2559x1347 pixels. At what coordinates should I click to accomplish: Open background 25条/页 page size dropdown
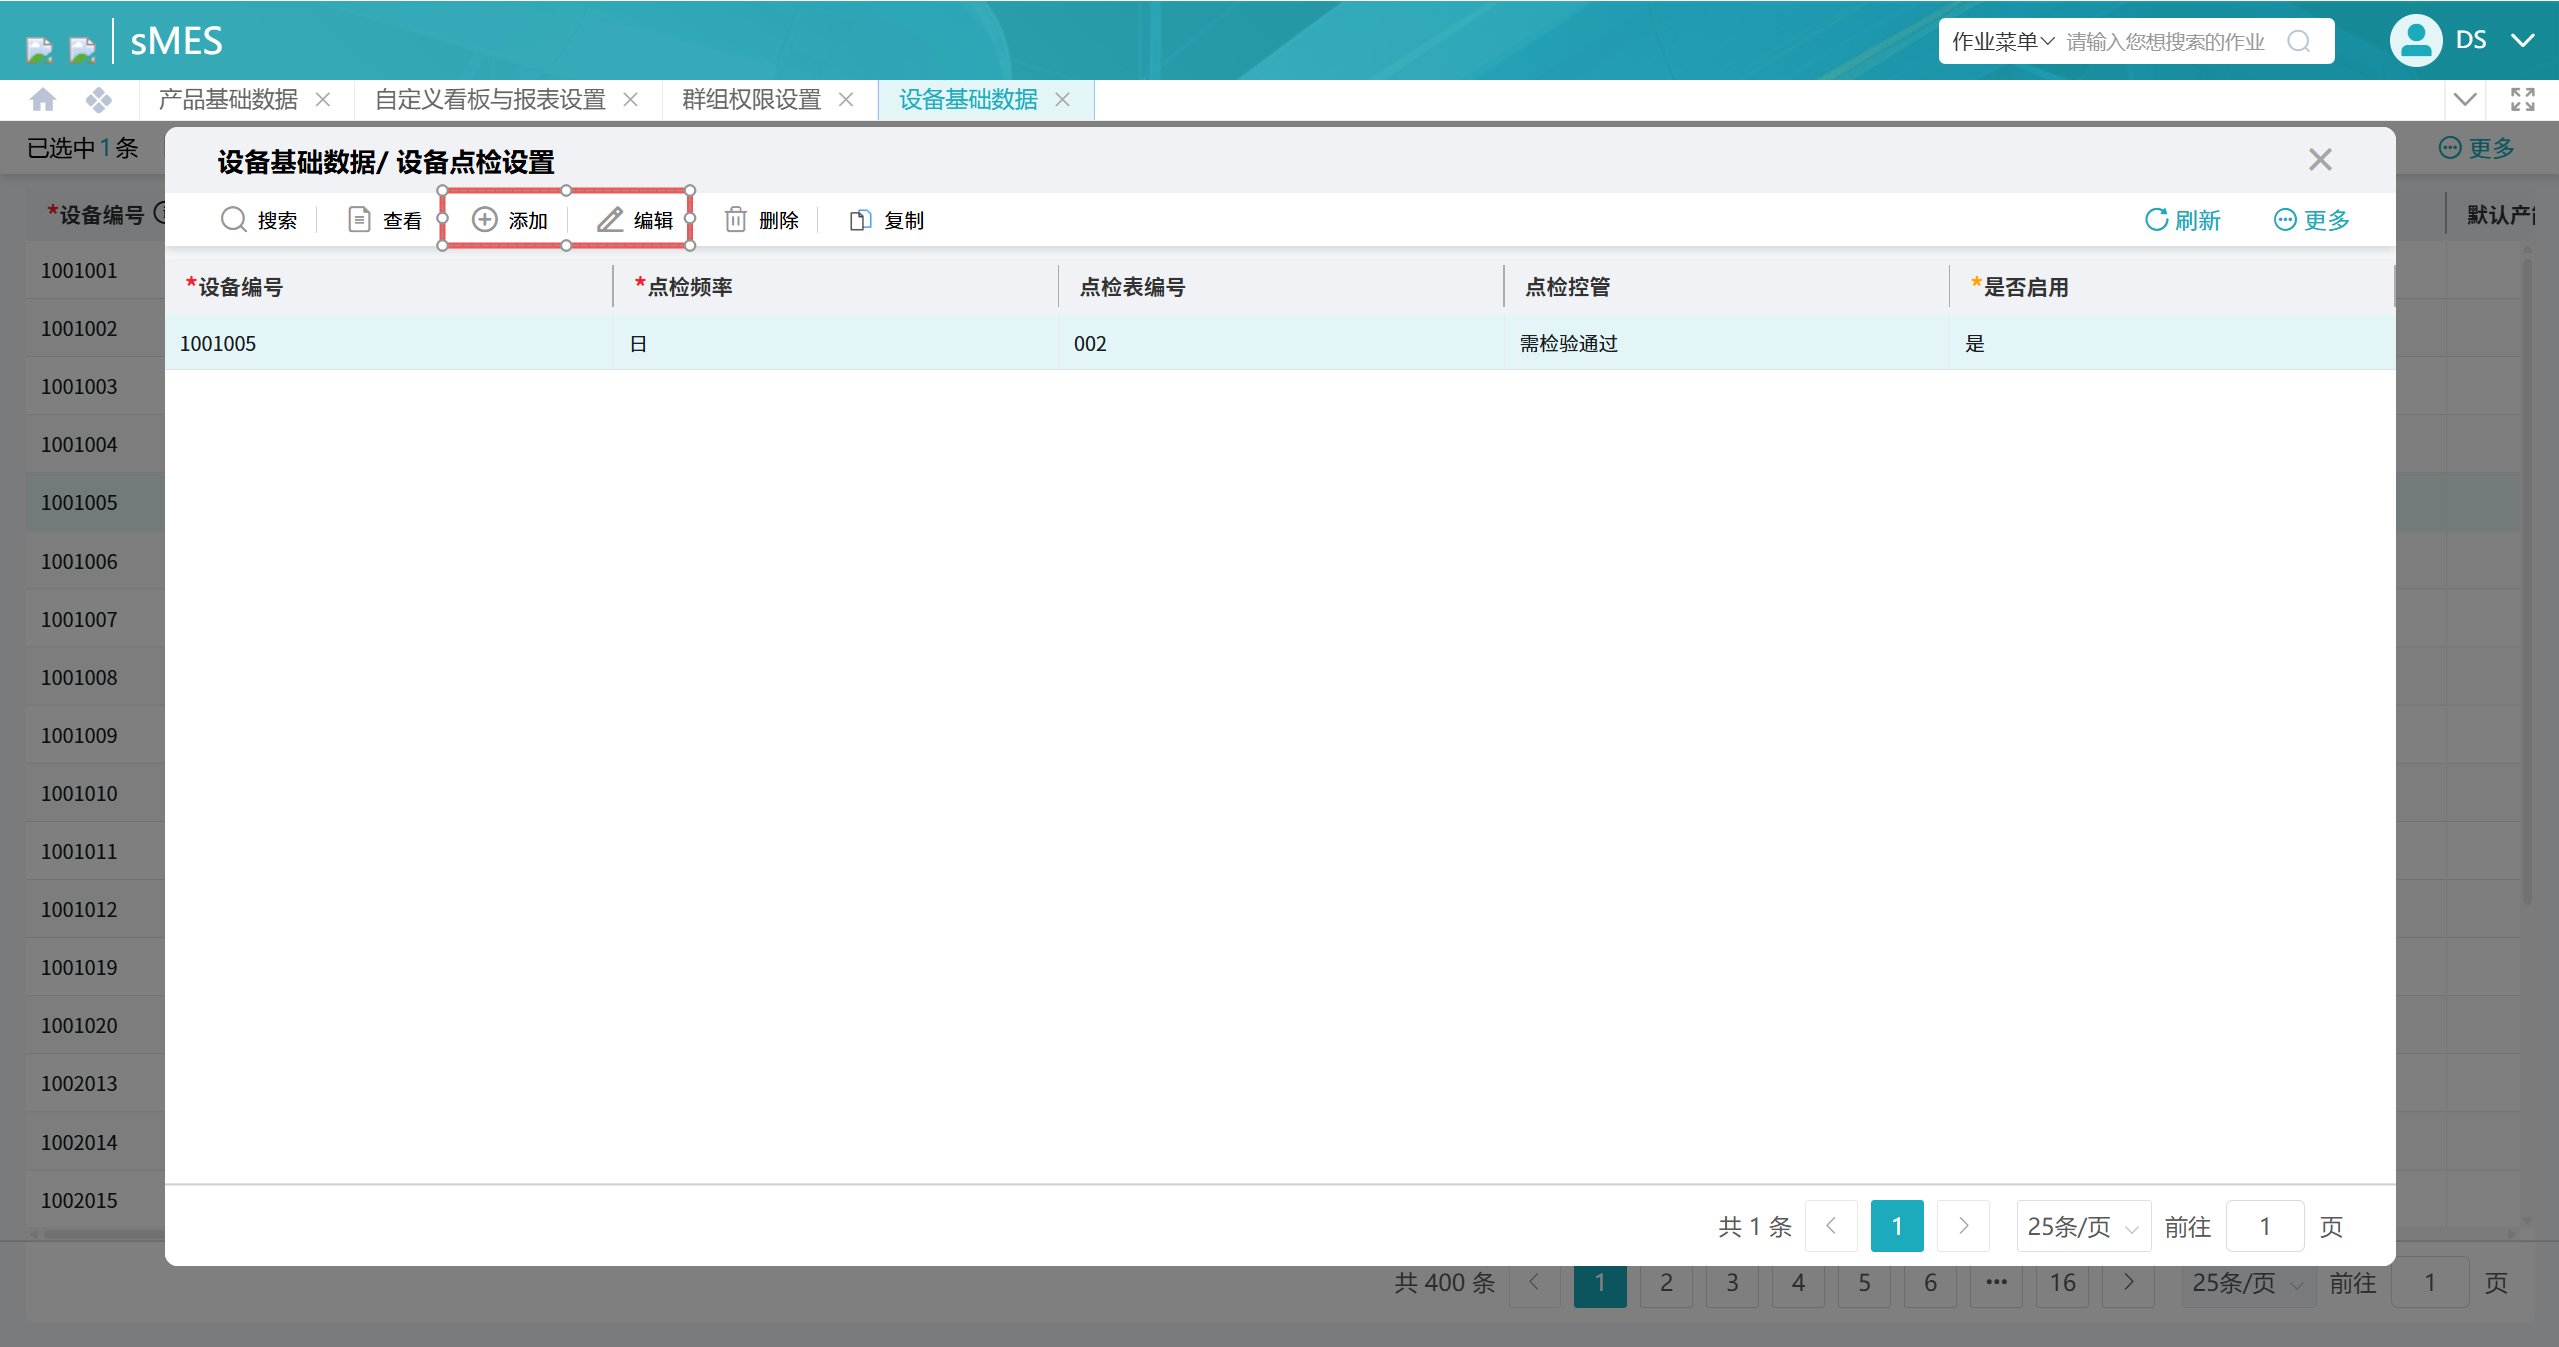[2248, 1283]
